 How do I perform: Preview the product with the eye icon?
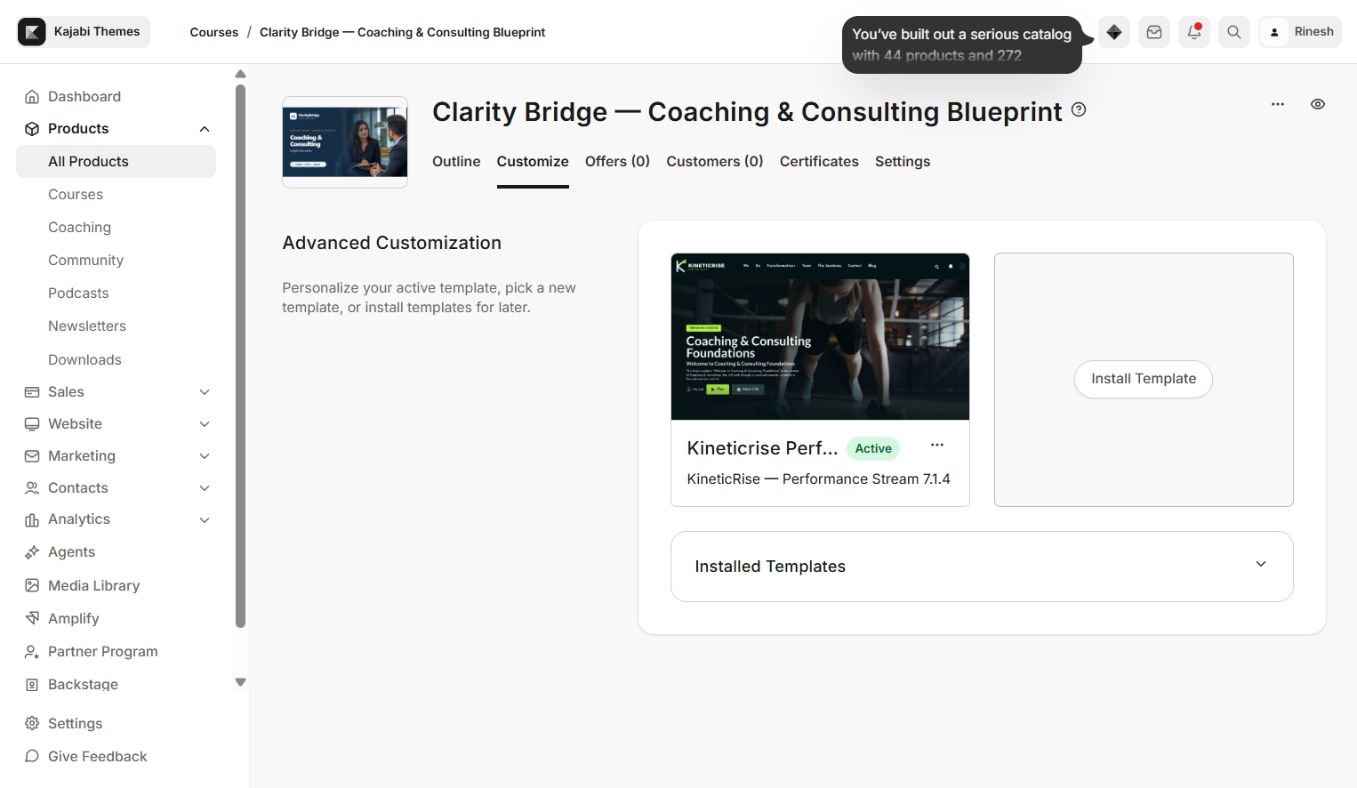(1318, 104)
